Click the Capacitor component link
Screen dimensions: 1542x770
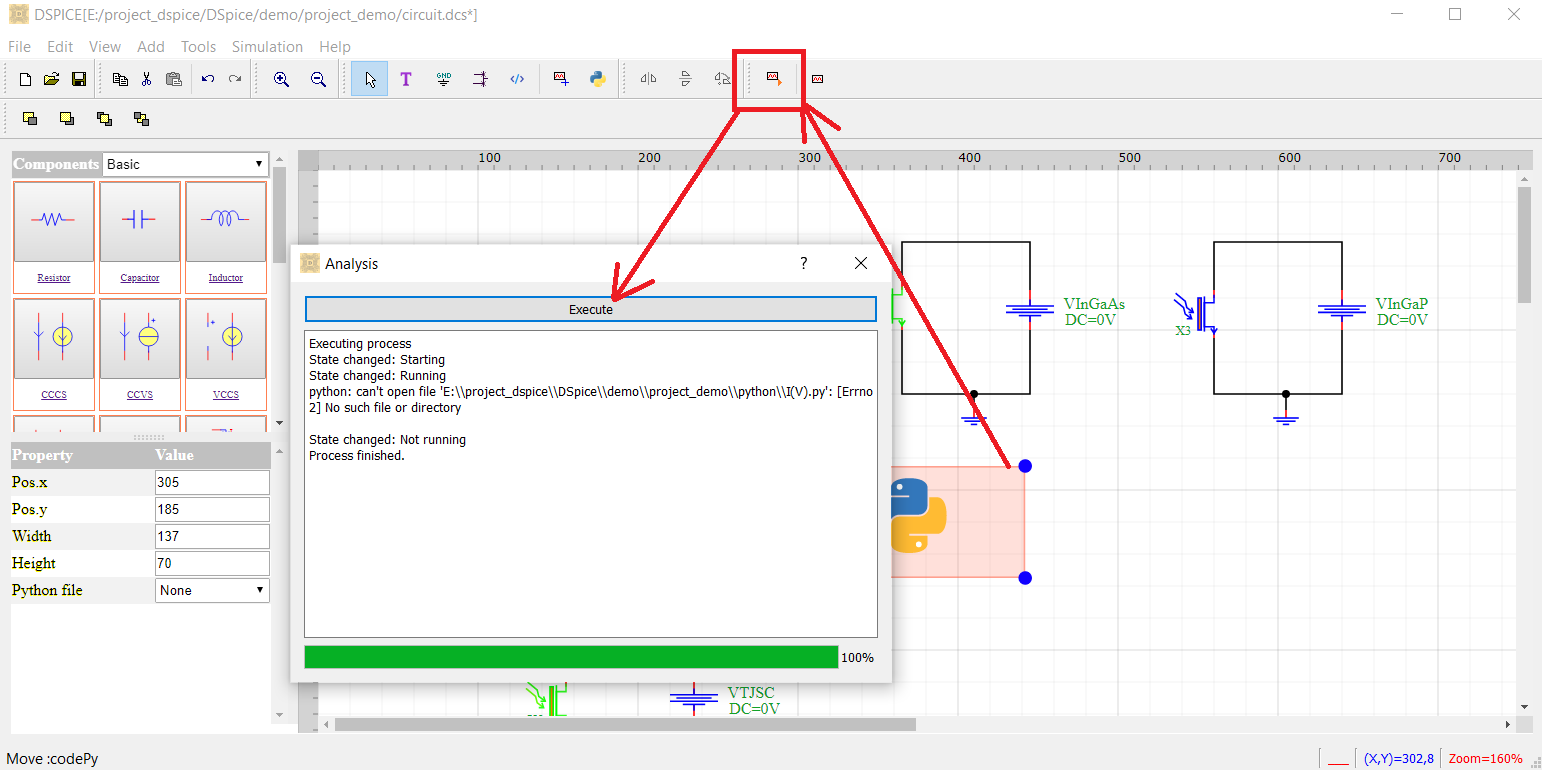pos(140,278)
